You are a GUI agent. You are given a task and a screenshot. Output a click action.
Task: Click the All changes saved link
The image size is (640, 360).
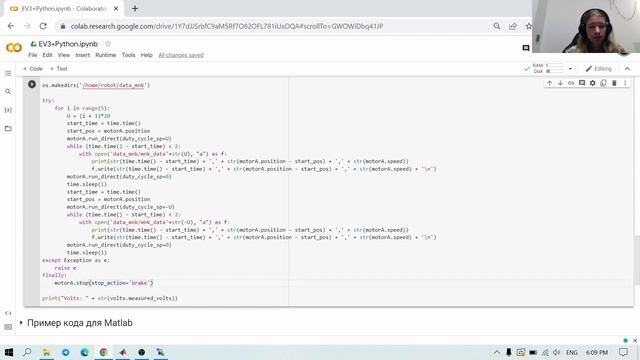tap(181, 55)
